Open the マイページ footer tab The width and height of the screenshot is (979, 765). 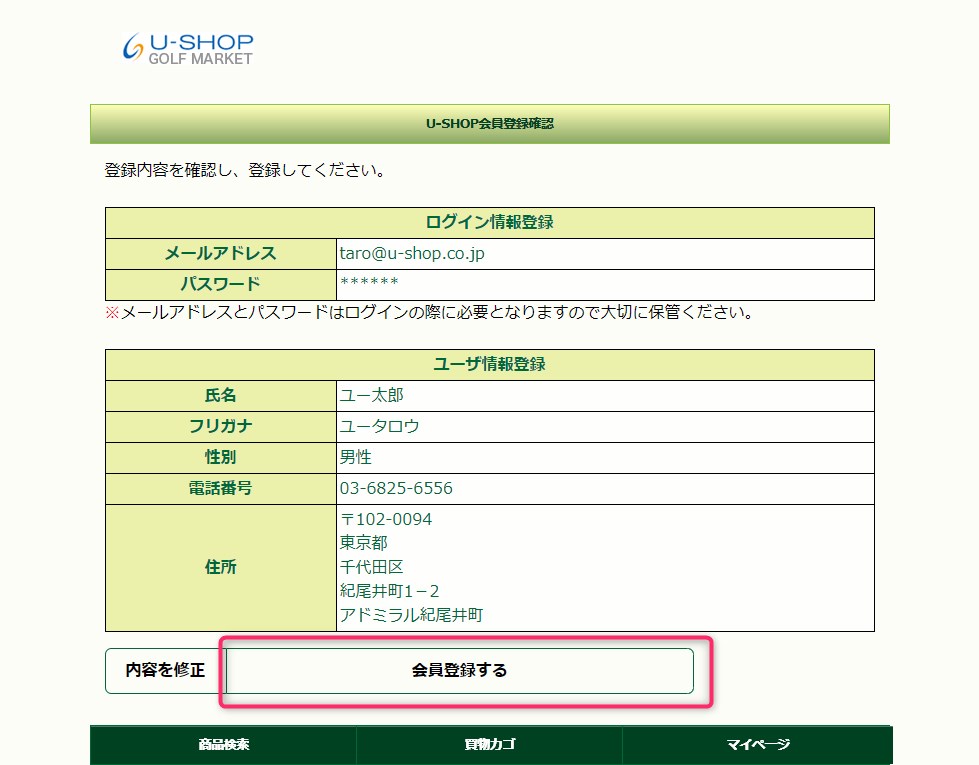757,744
